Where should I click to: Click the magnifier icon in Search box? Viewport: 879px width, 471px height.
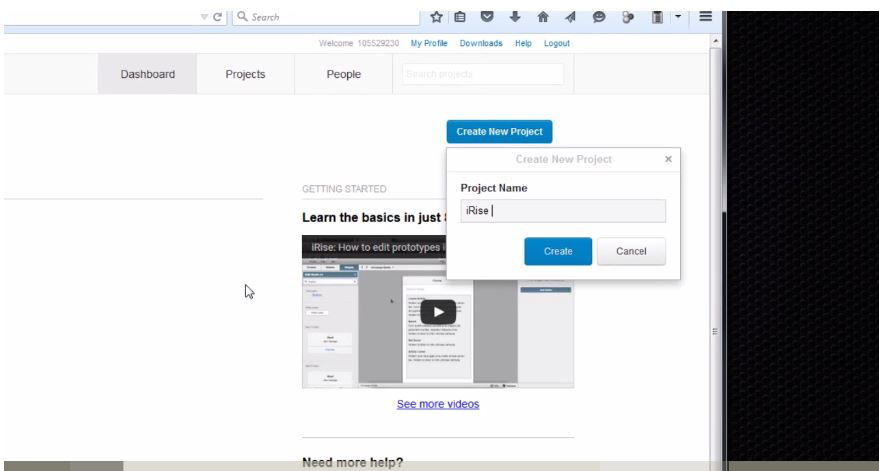click(242, 16)
